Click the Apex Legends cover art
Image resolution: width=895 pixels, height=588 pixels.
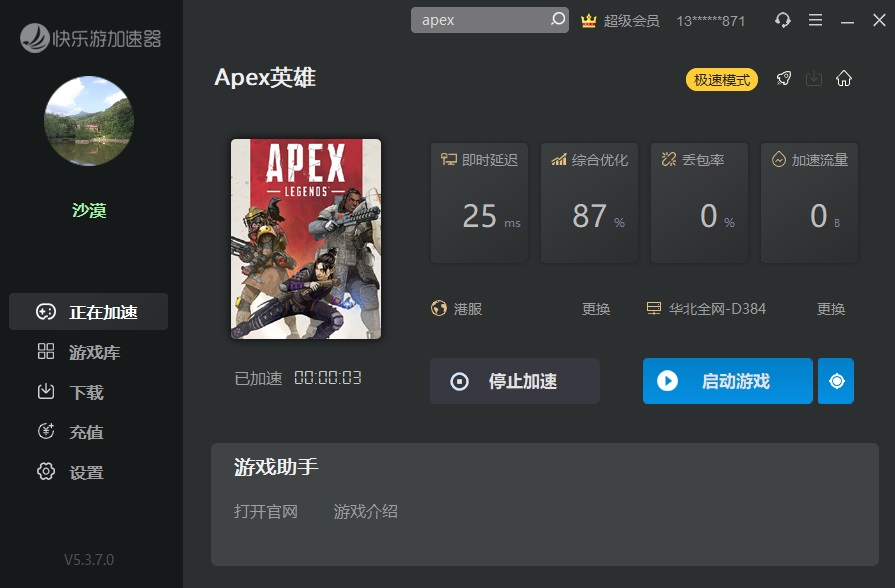(x=306, y=239)
